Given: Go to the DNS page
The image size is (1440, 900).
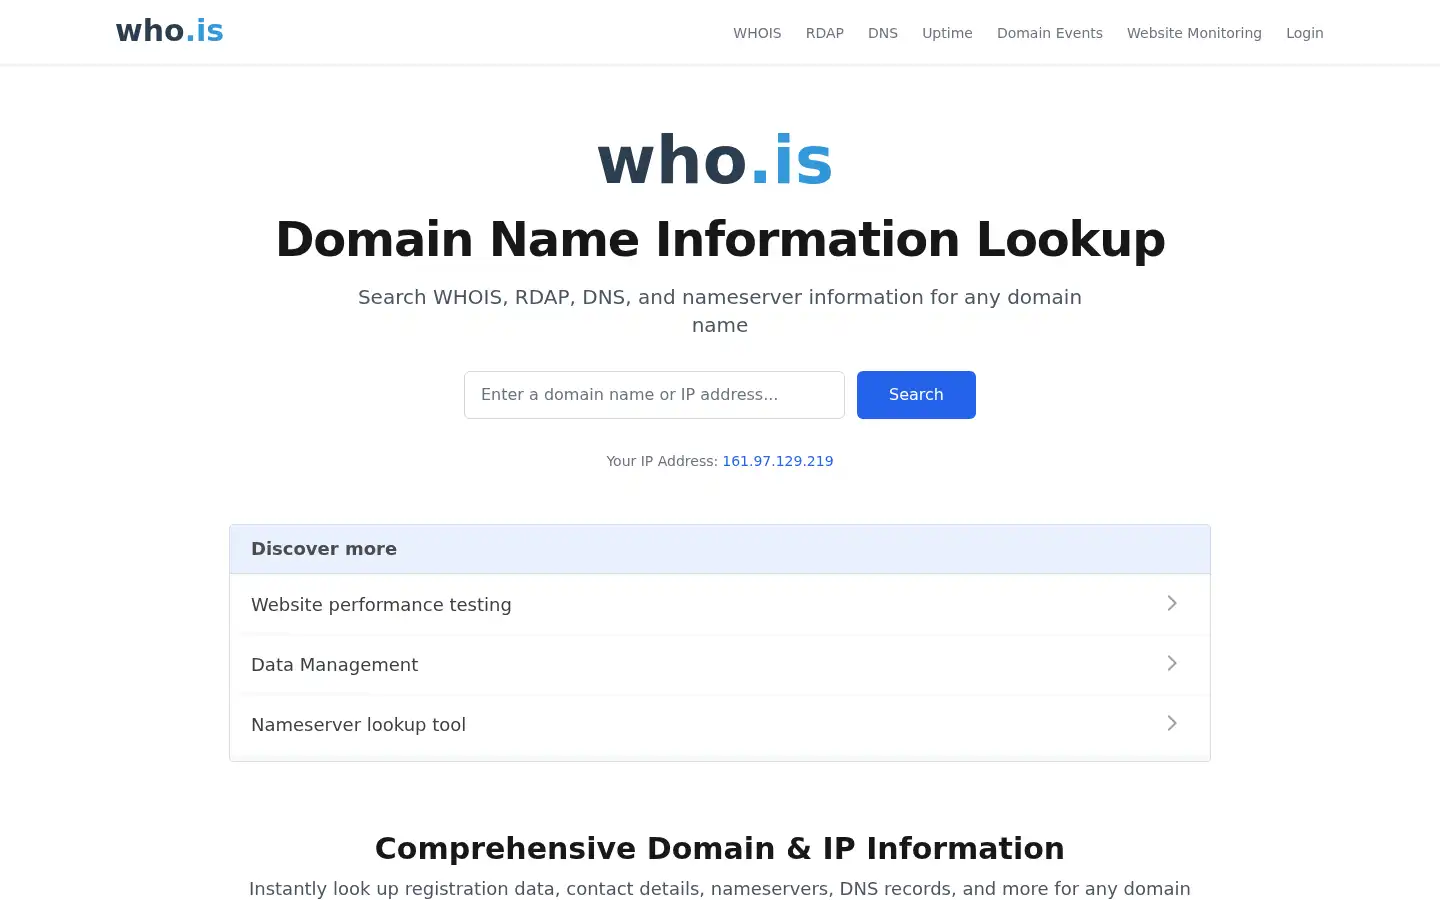Looking at the screenshot, I should pos(883,33).
